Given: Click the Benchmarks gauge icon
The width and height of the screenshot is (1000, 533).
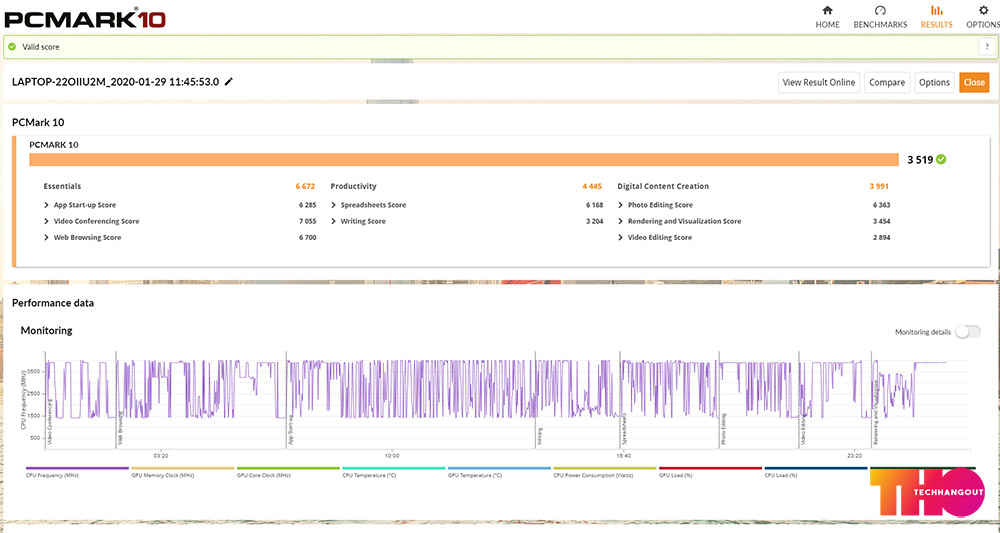Looking at the screenshot, I should (880, 10).
